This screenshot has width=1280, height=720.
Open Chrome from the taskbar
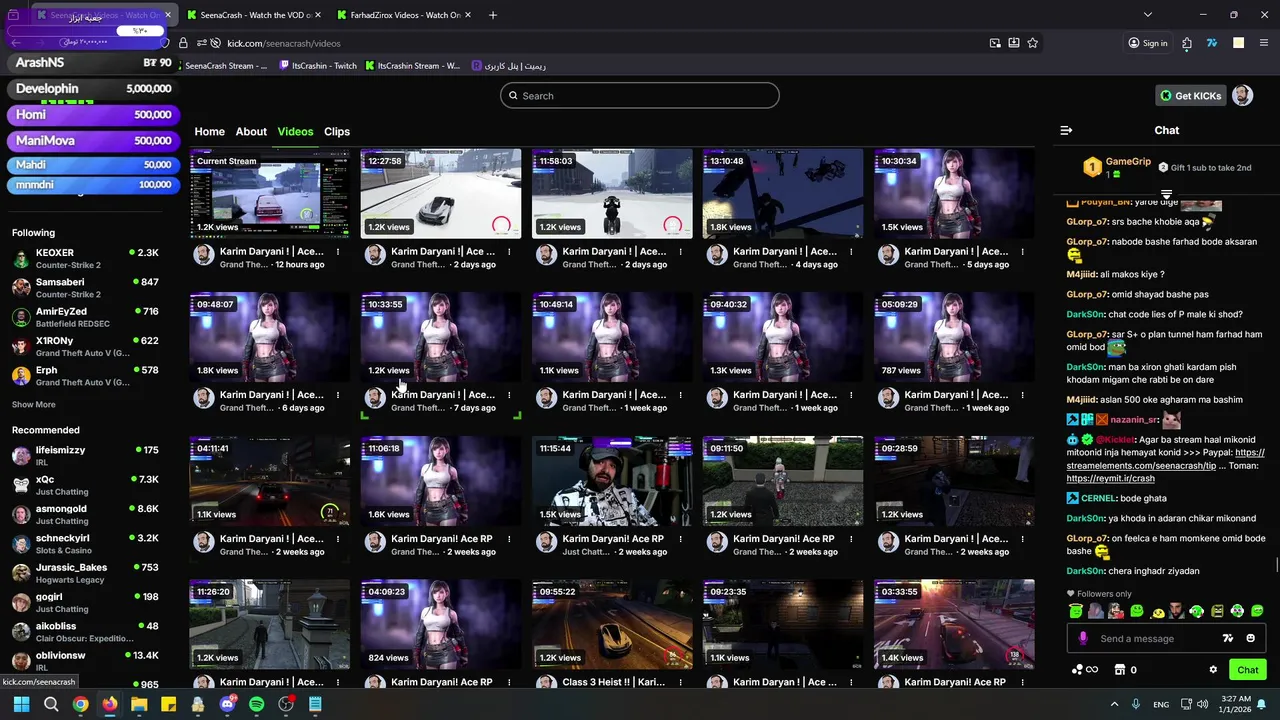[80, 704]
